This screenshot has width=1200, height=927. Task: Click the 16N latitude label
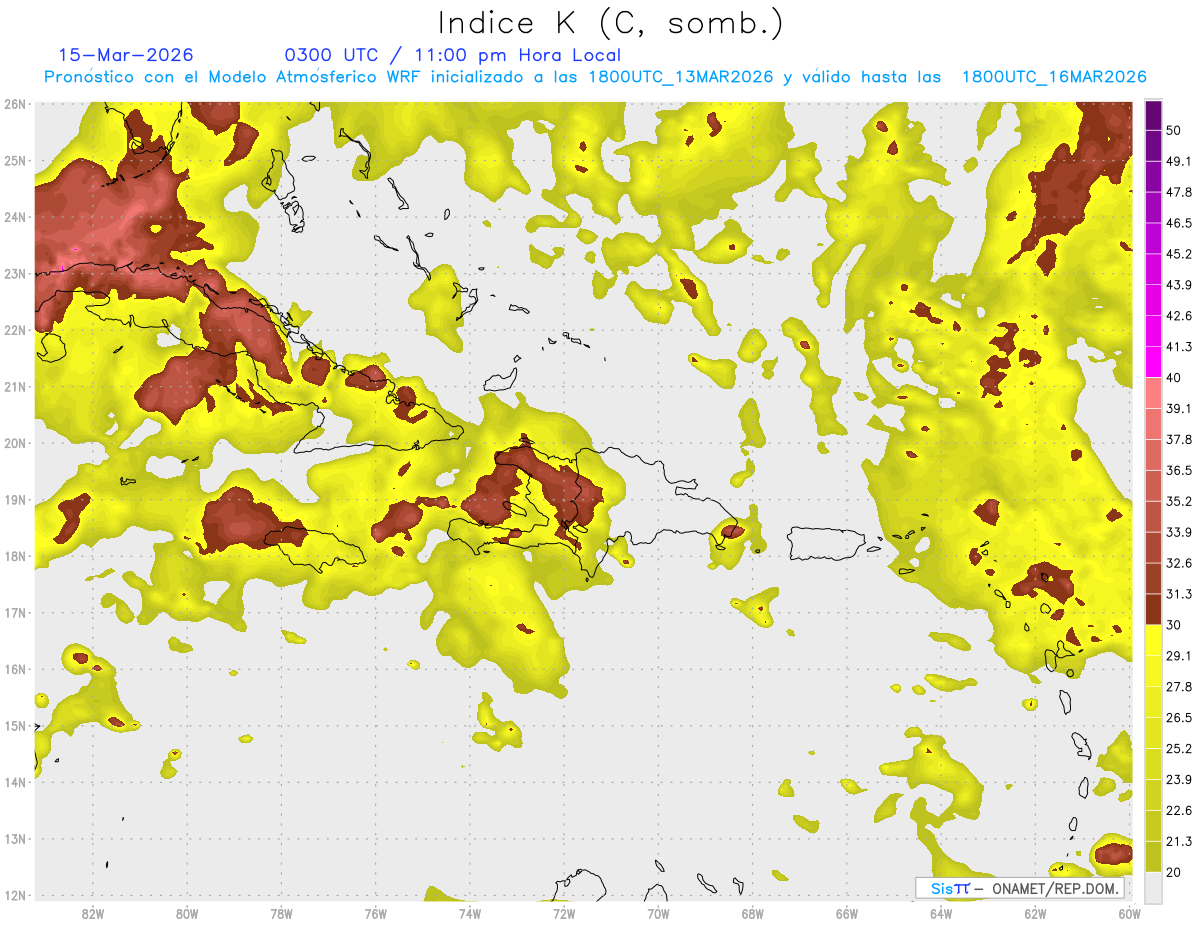coord(15,669)
